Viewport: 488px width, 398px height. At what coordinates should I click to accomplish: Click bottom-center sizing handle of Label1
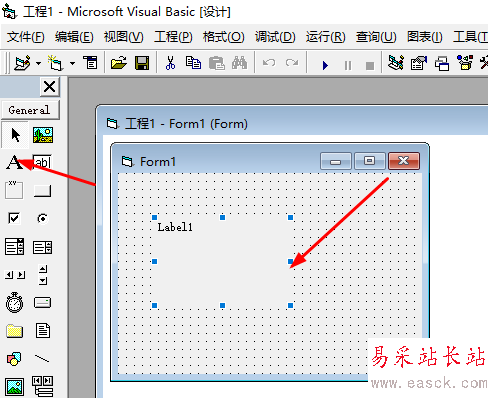(222, 305)
